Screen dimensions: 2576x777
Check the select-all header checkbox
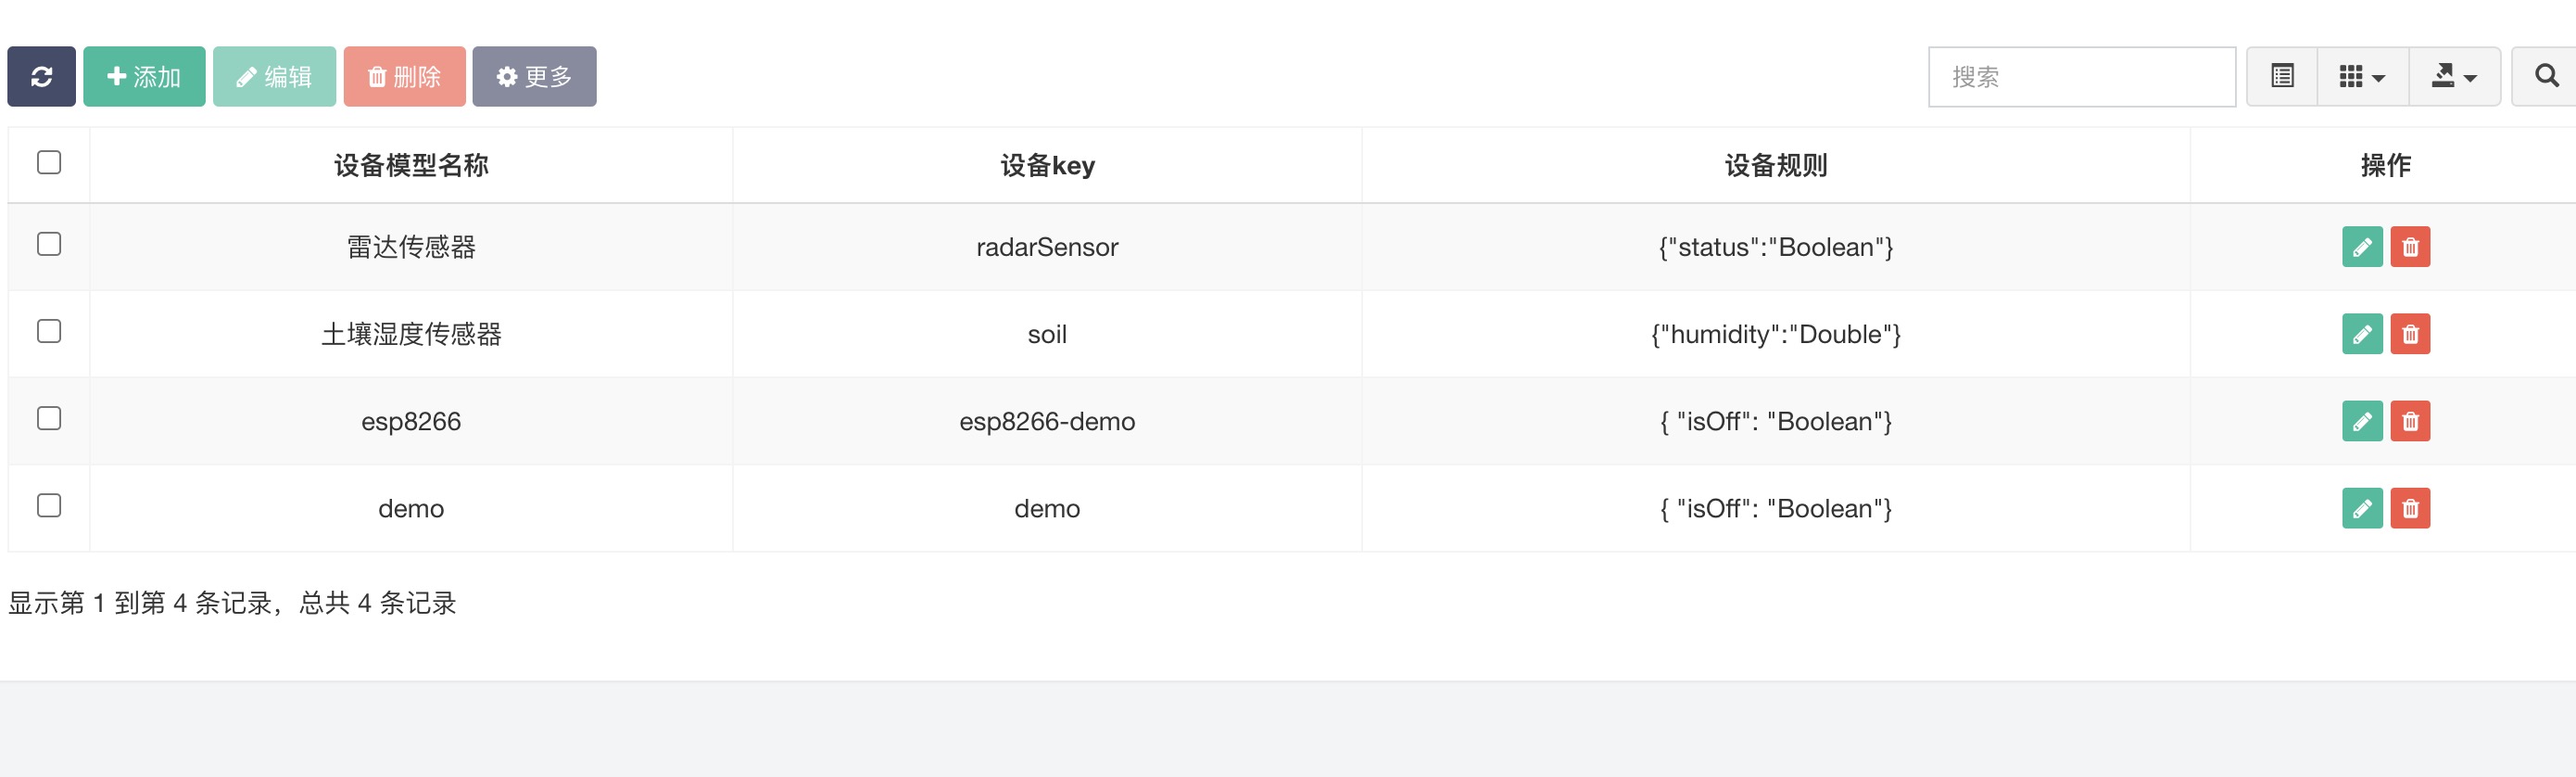tap(49, 162)
